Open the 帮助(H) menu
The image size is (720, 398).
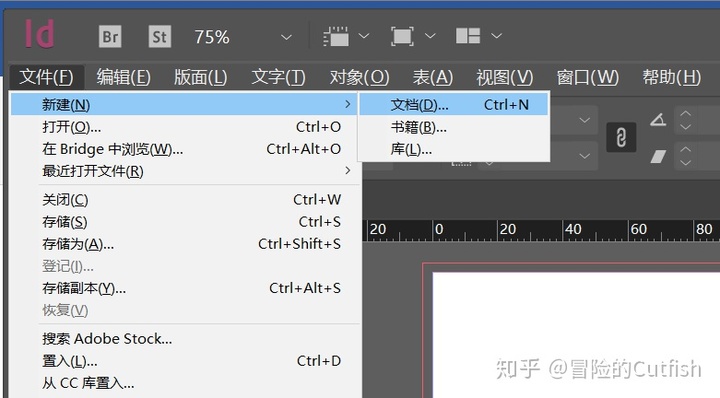click(x=671, y=77)
